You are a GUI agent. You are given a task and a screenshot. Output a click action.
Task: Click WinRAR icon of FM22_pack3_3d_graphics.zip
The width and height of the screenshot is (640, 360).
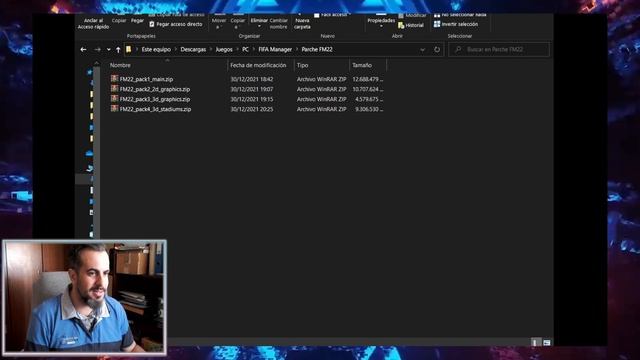pyautogui.click(x=114, y=98)
